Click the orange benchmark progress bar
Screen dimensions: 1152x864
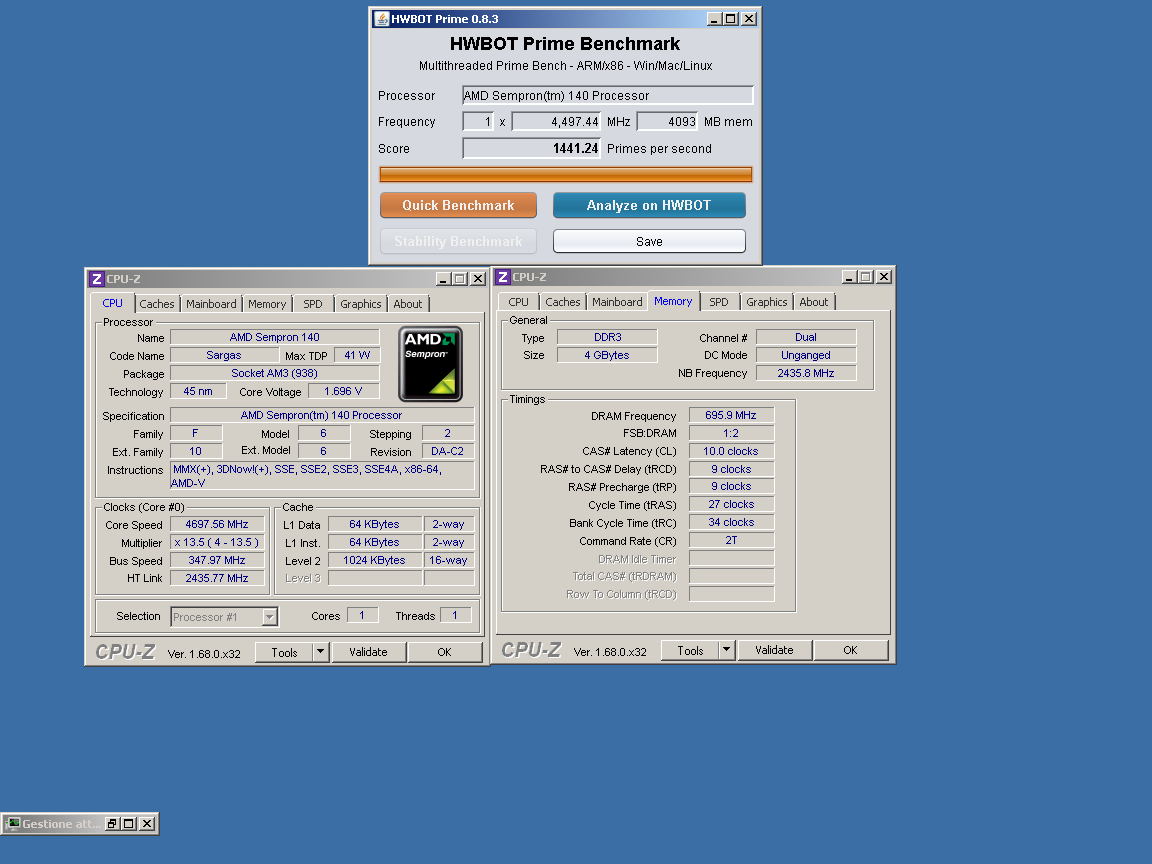(x=566, y=174)
